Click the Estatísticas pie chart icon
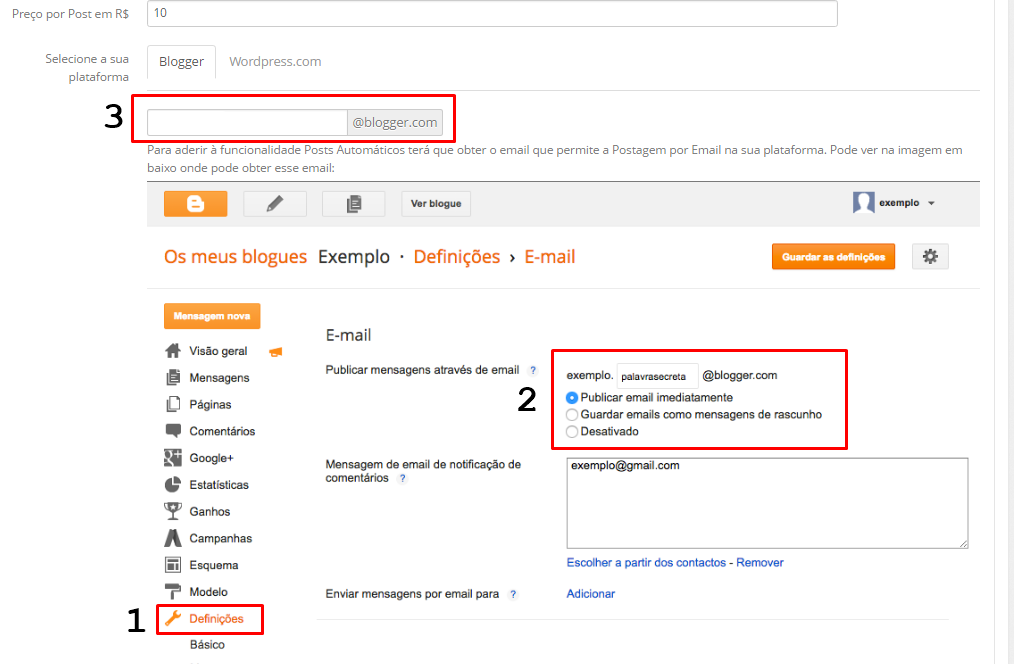 tap(173, 484)
